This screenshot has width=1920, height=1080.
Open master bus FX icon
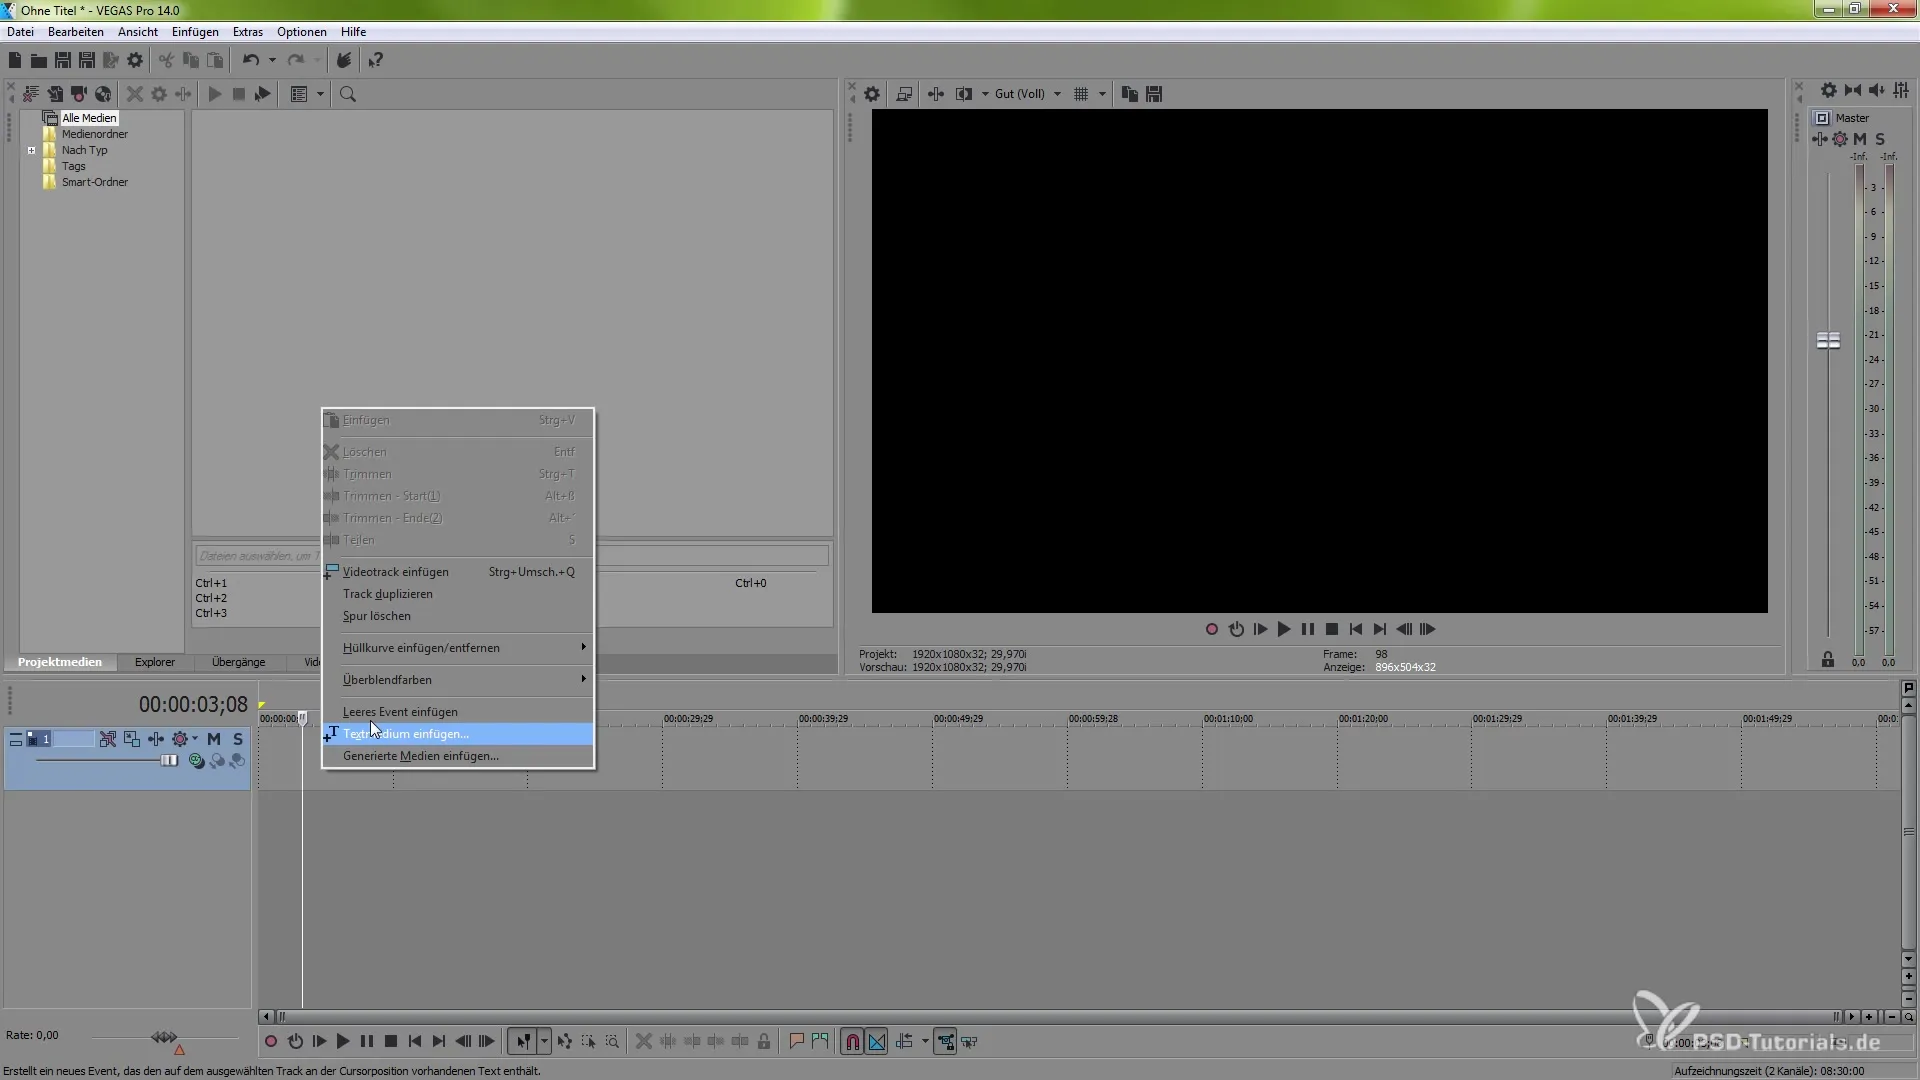point(1820,139)
